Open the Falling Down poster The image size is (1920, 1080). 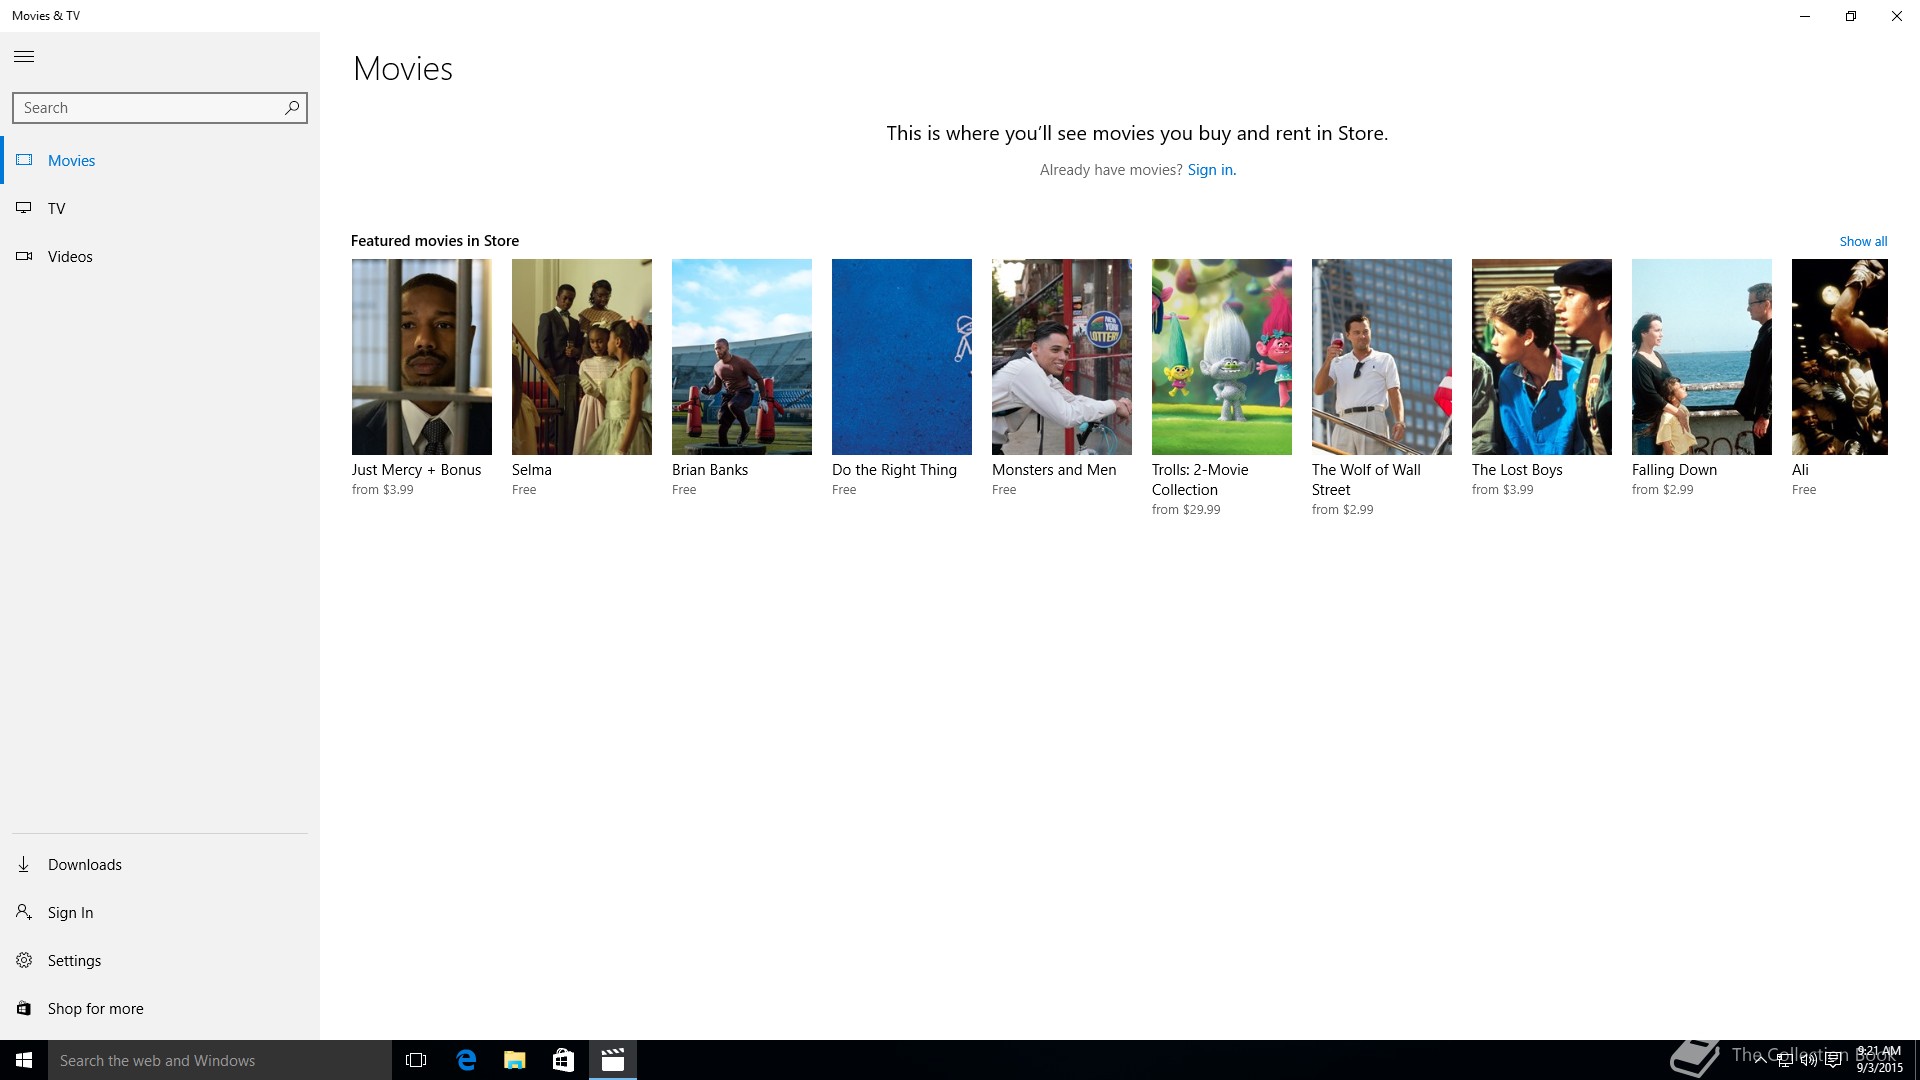[x=1702, y=357]
